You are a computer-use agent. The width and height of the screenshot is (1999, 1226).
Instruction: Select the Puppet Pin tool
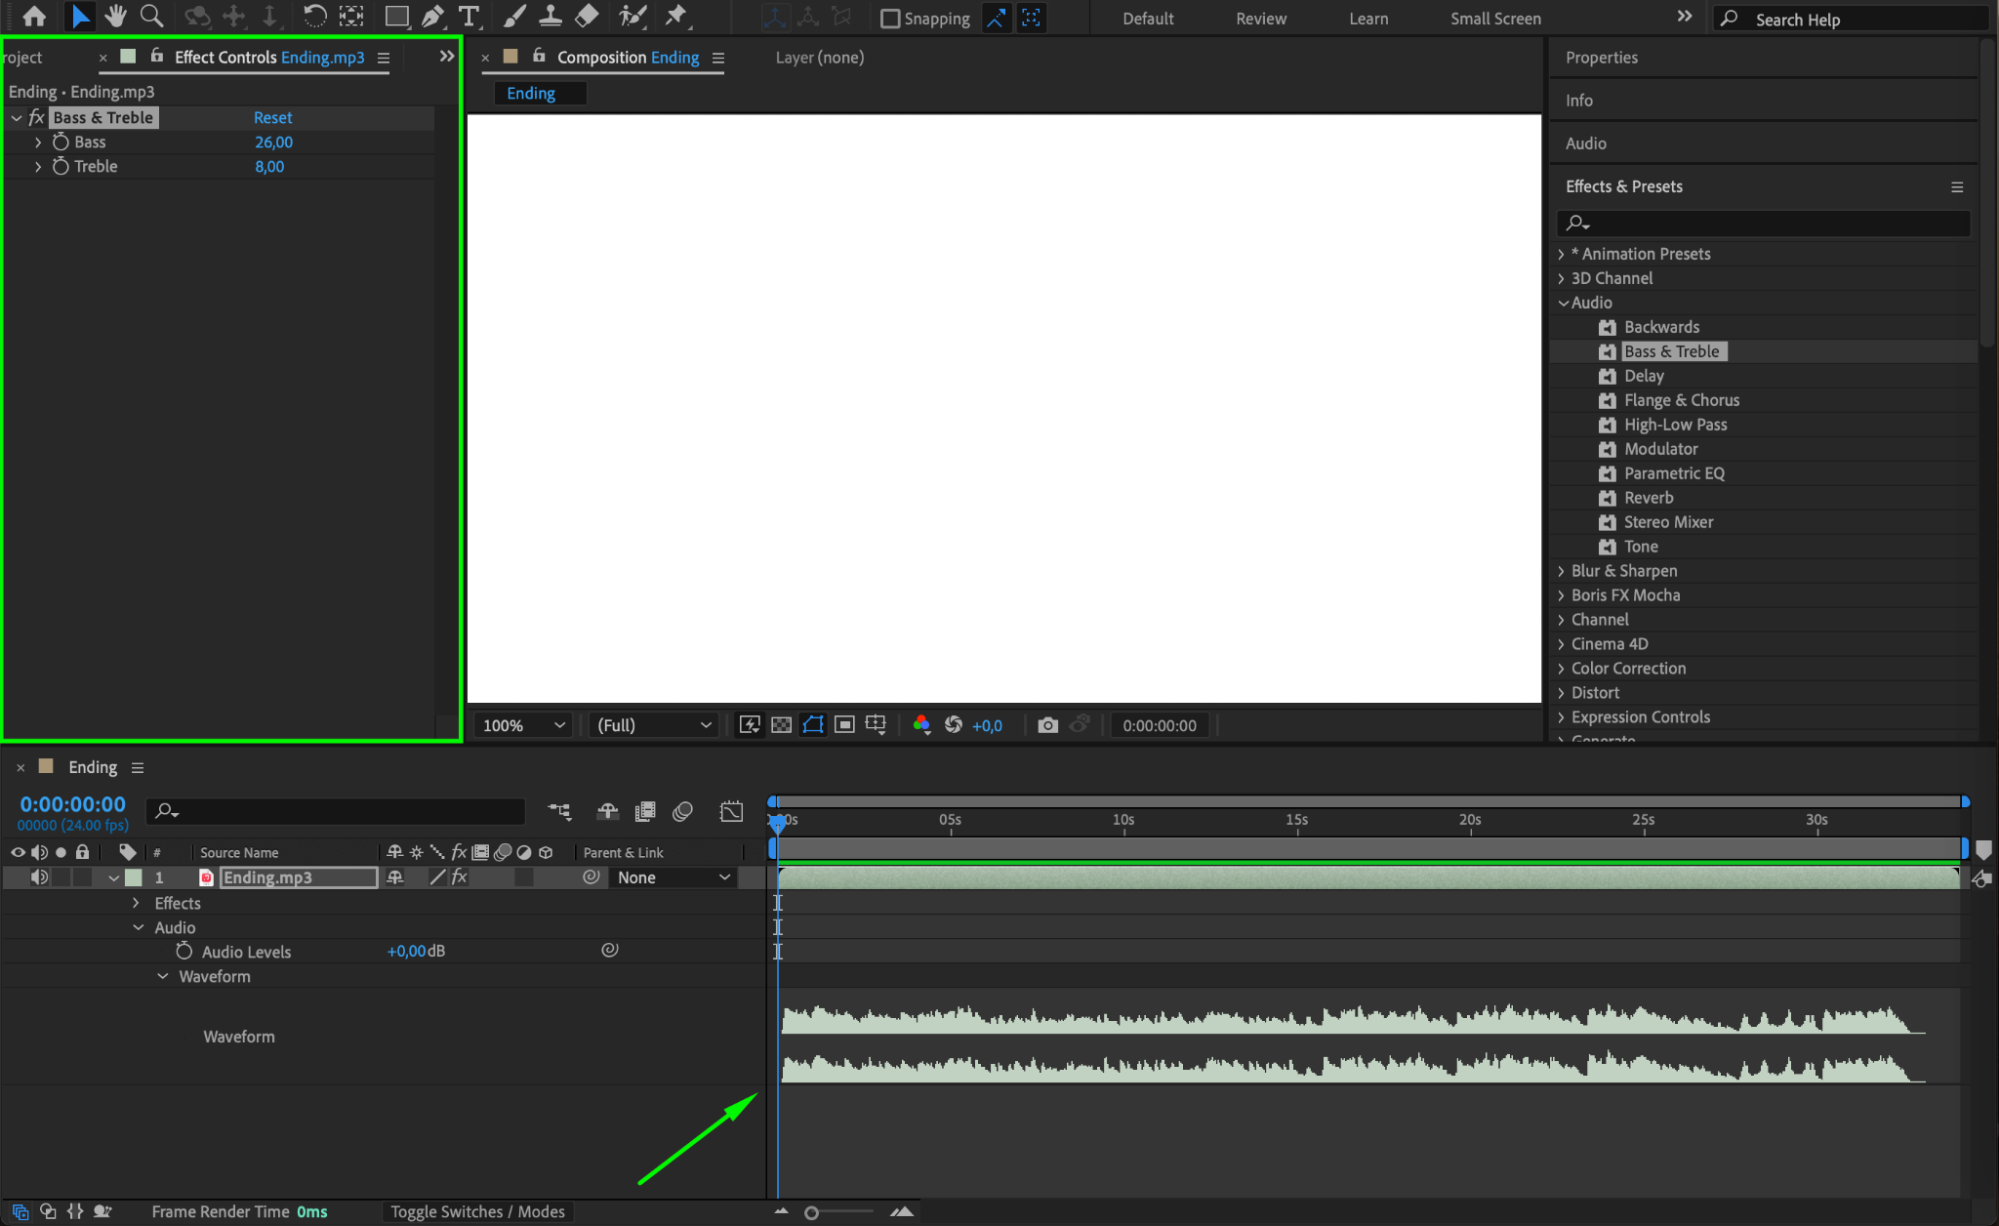coord(676,16)
